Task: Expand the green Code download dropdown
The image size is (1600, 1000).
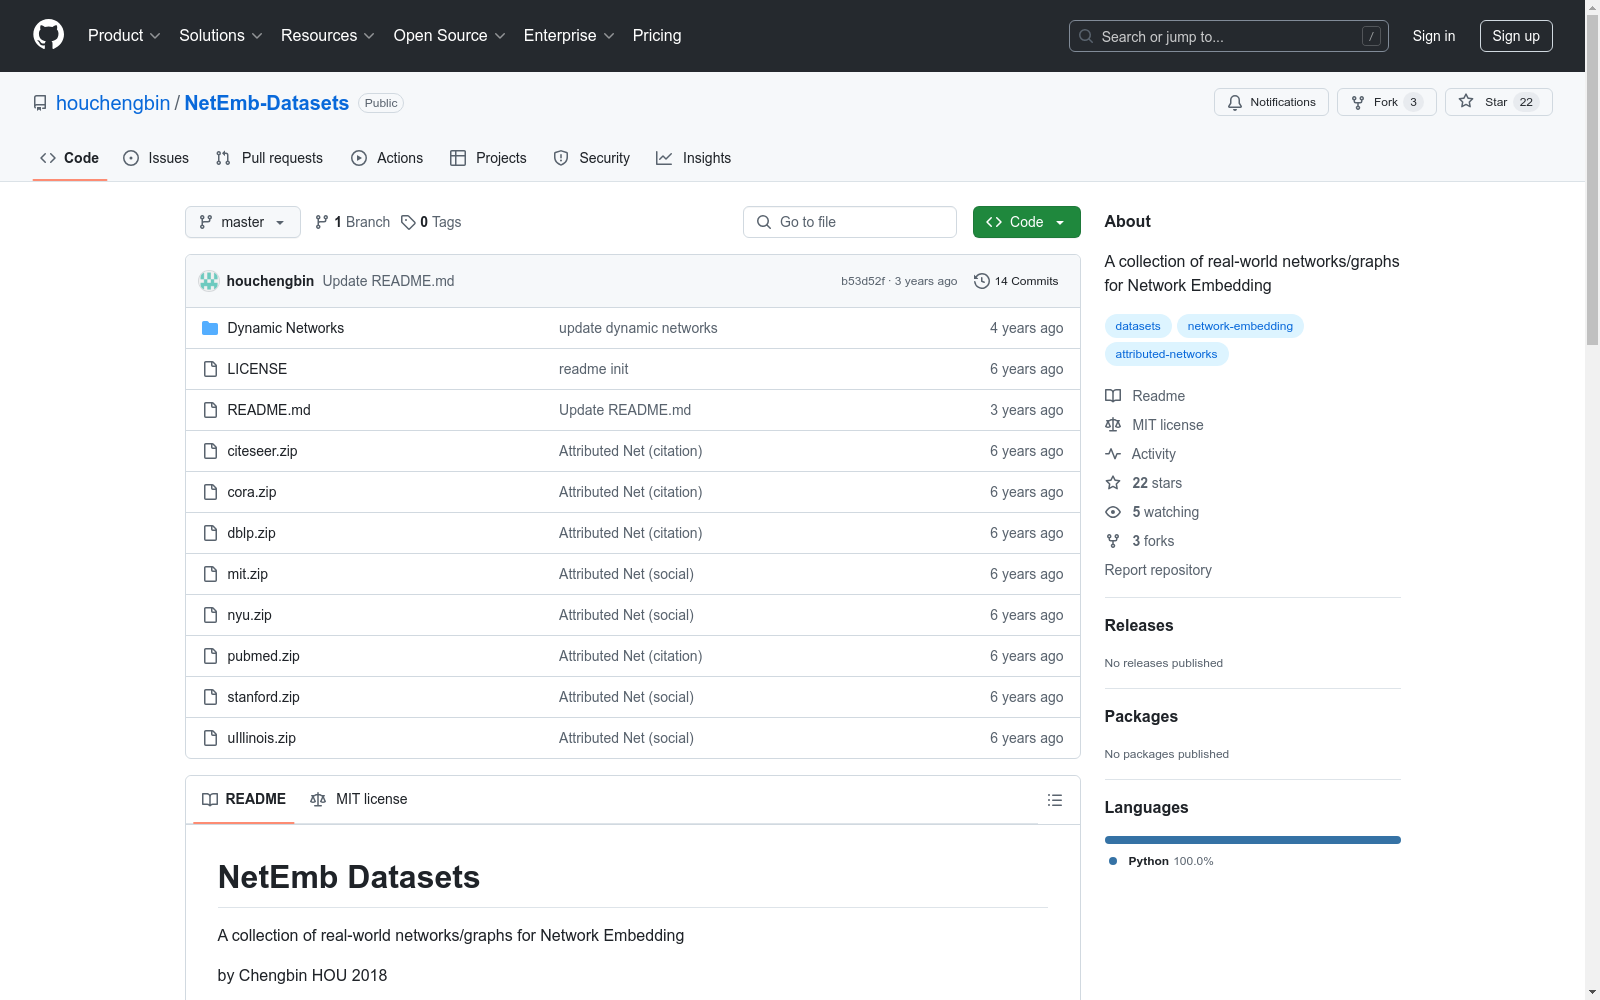Action: 1026,222
